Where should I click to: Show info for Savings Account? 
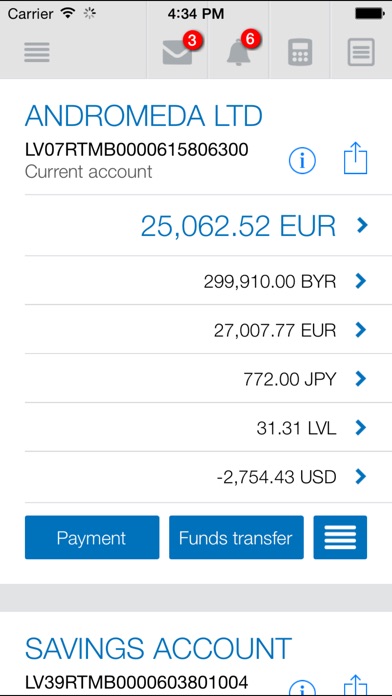click(302, 687)
